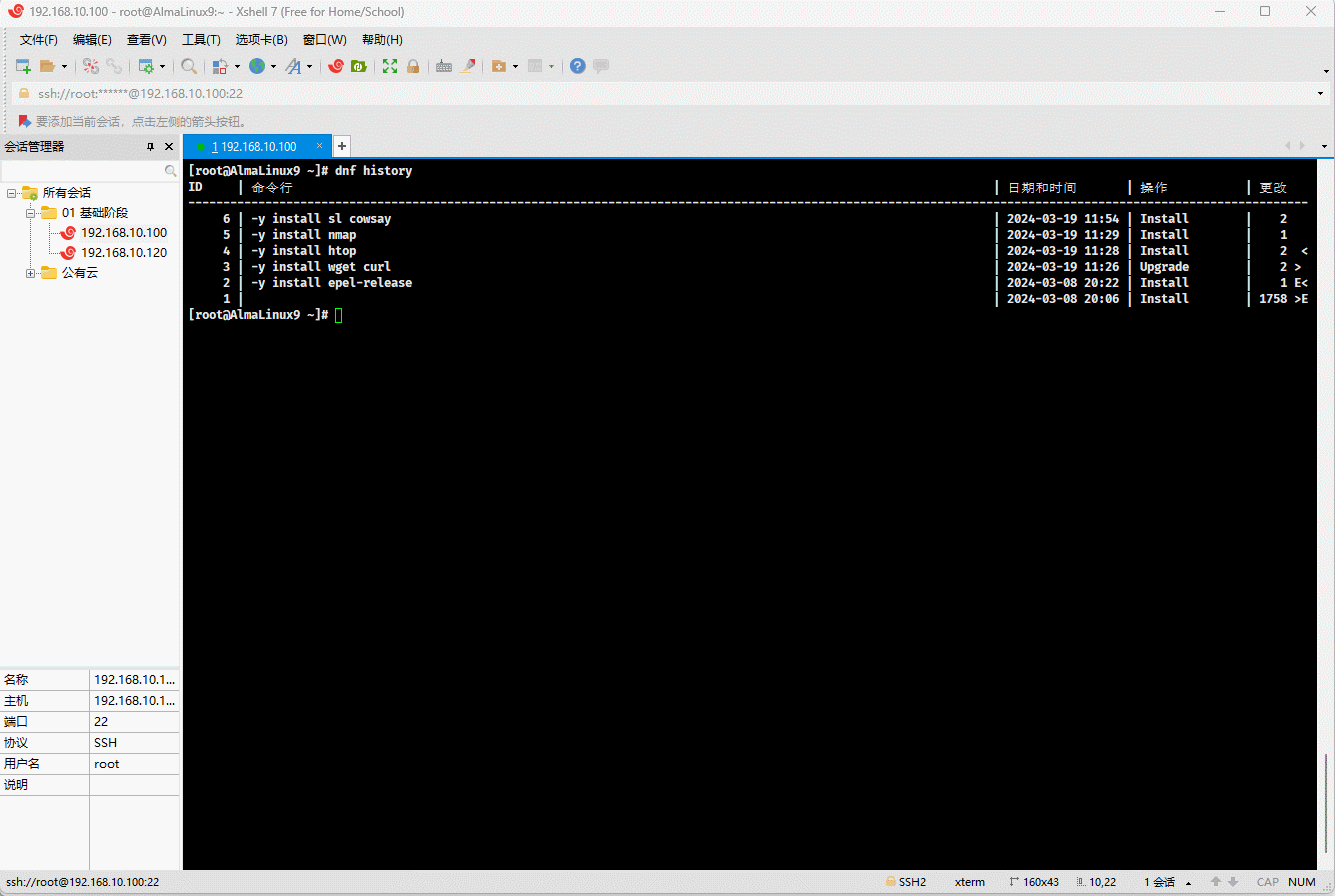The width and height of the screenshot is (1335, 896).
Task: Open the 查看(V) menu
Action: tap(146, 40)
